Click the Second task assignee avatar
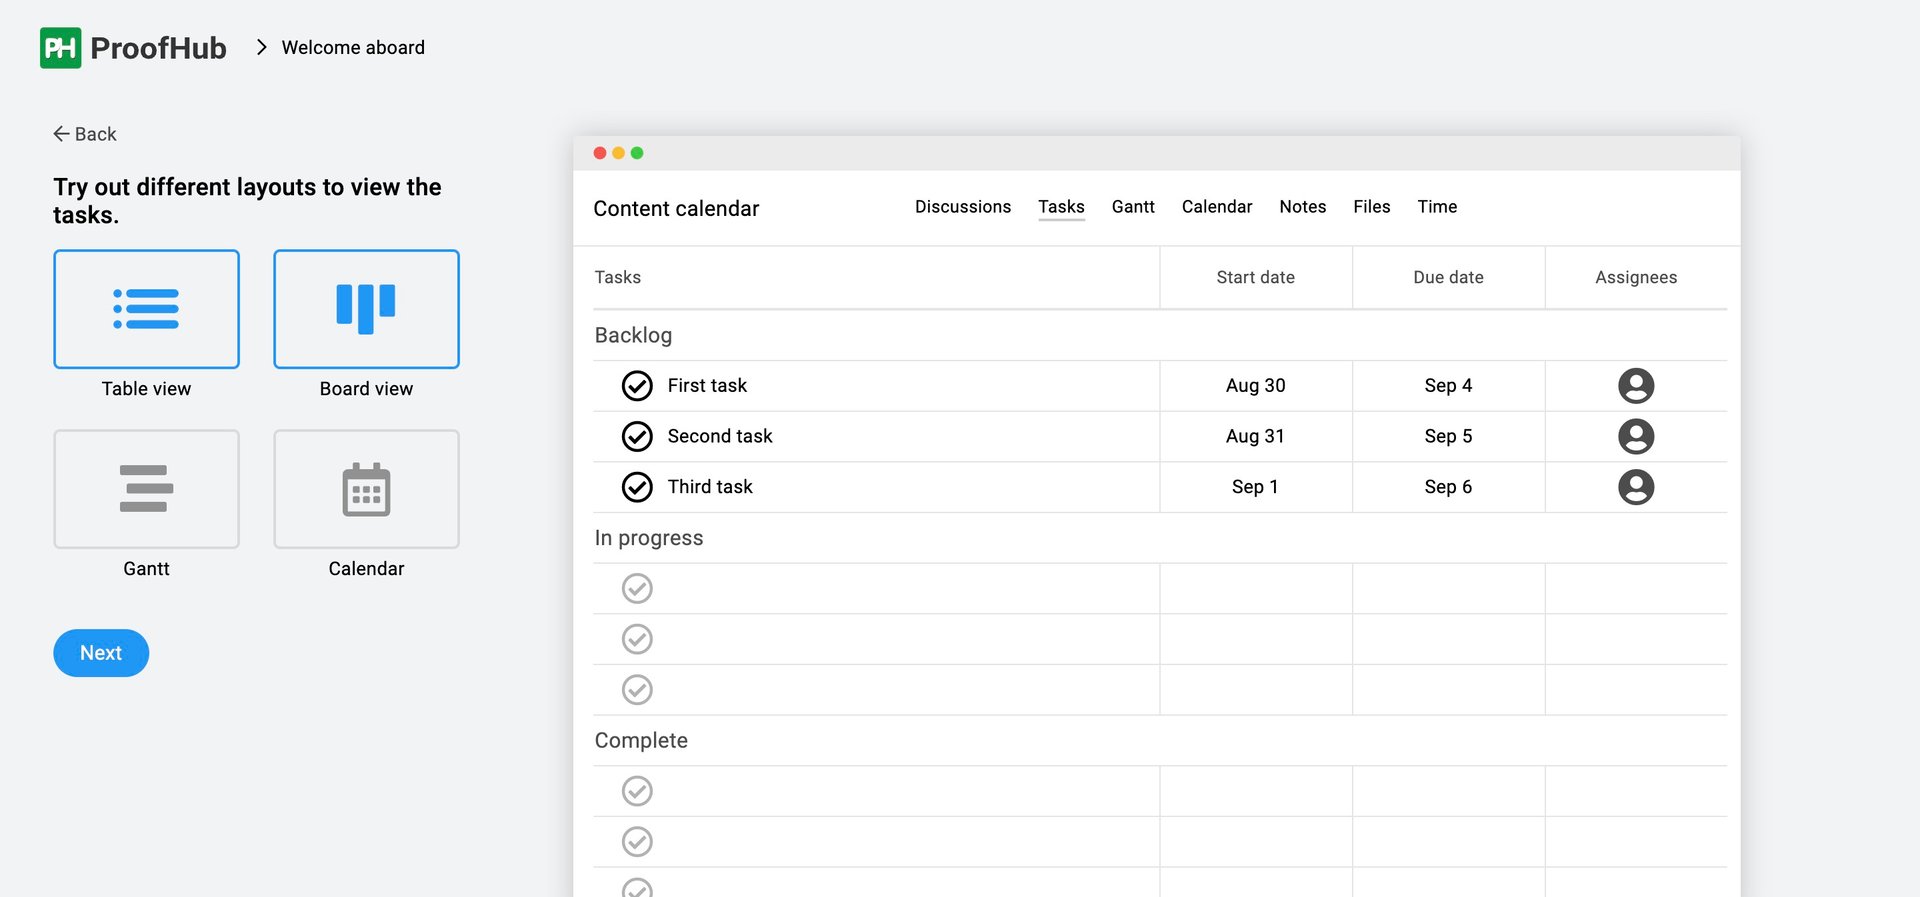 pyautogui.click(x=1635, y=436)
